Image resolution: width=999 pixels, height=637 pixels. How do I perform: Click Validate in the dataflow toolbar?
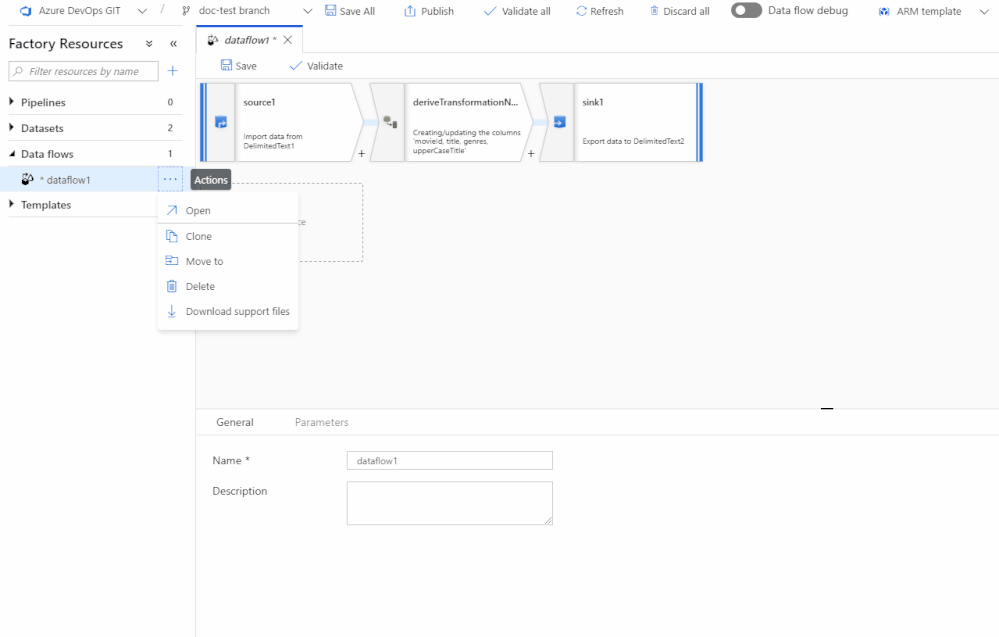pos(317,66)
